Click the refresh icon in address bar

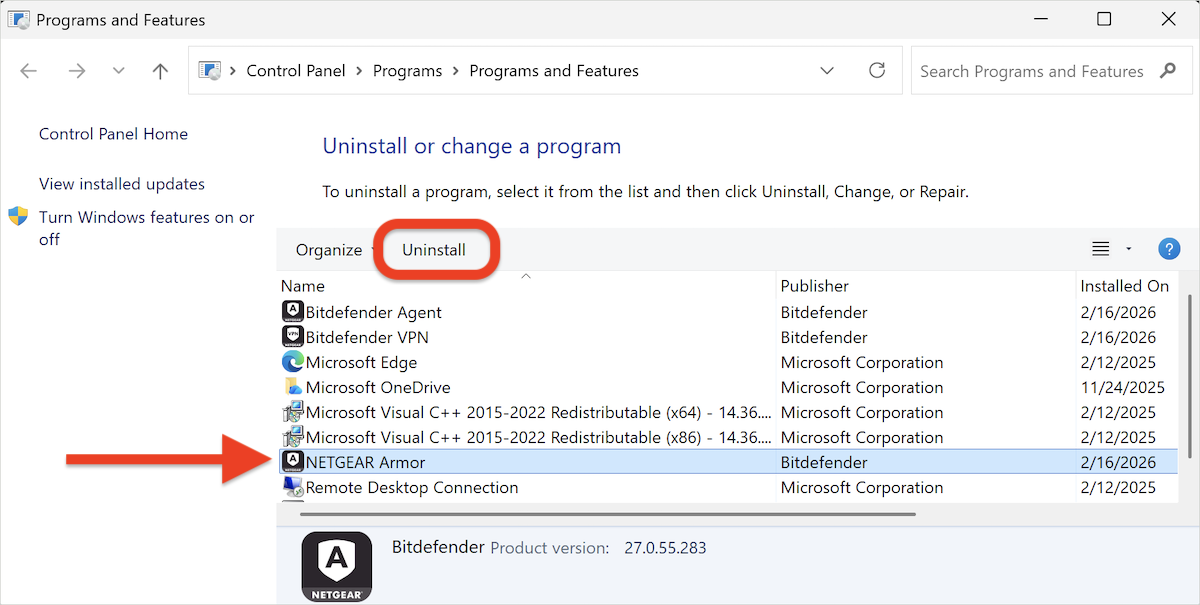pos(877,70)
